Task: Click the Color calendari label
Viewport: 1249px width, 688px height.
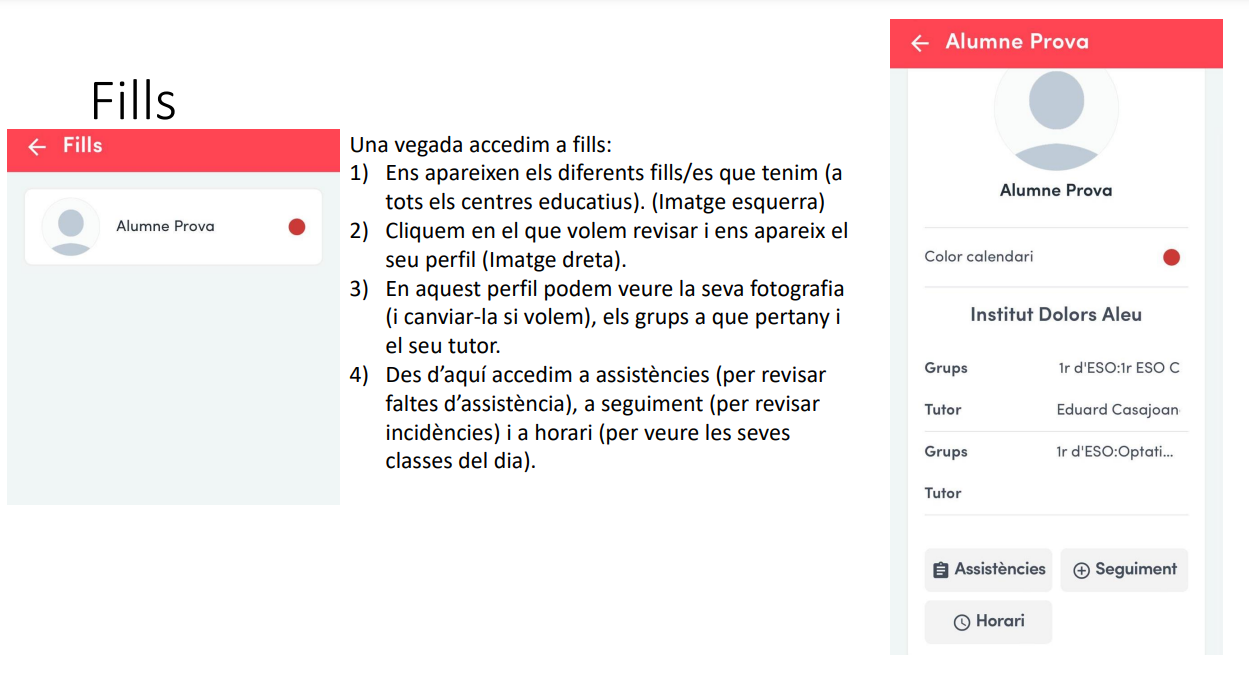Action: point(979,257)
